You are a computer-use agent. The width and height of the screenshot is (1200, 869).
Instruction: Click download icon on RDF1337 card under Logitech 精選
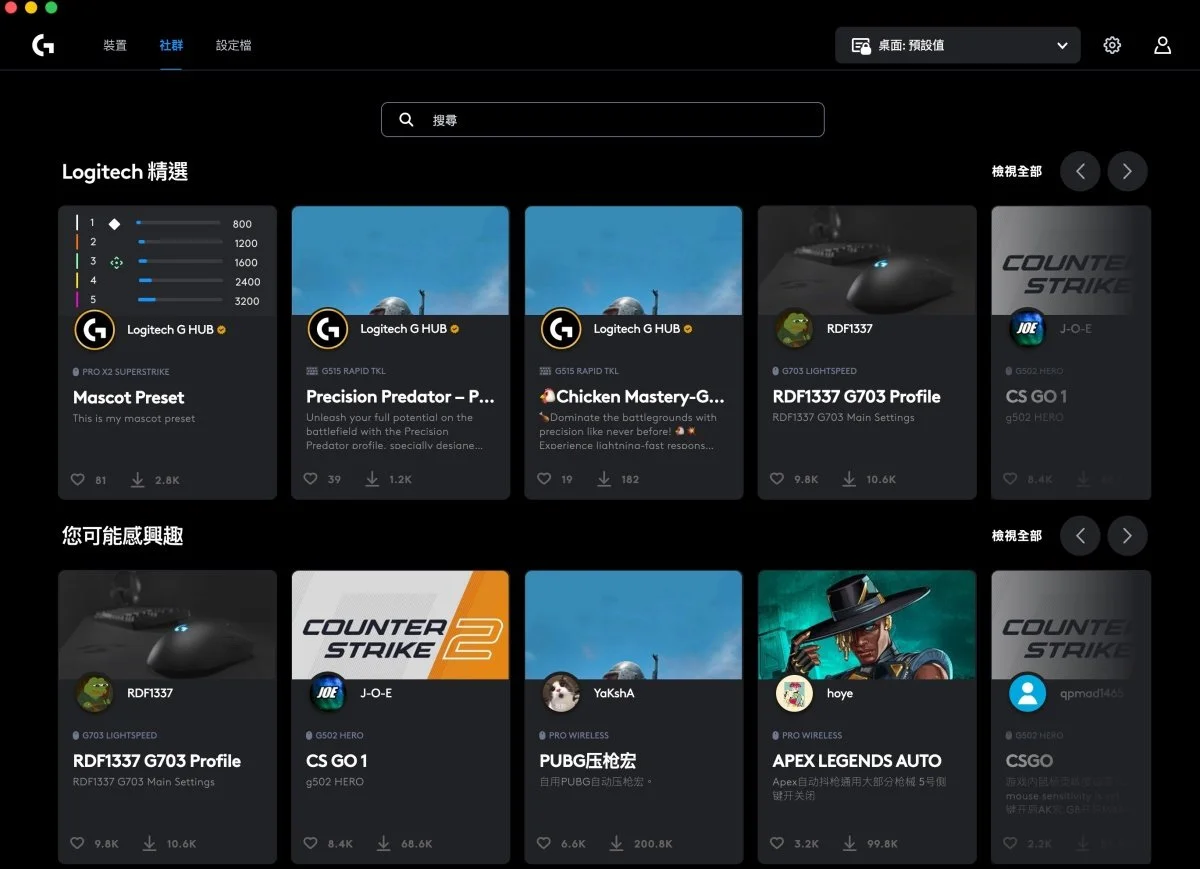pos(849,479)
